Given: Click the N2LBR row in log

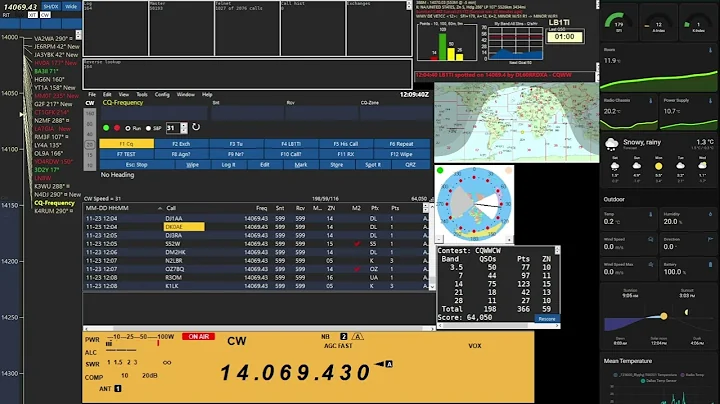Looking at the screenshot, I should click(x=256, y=261).
